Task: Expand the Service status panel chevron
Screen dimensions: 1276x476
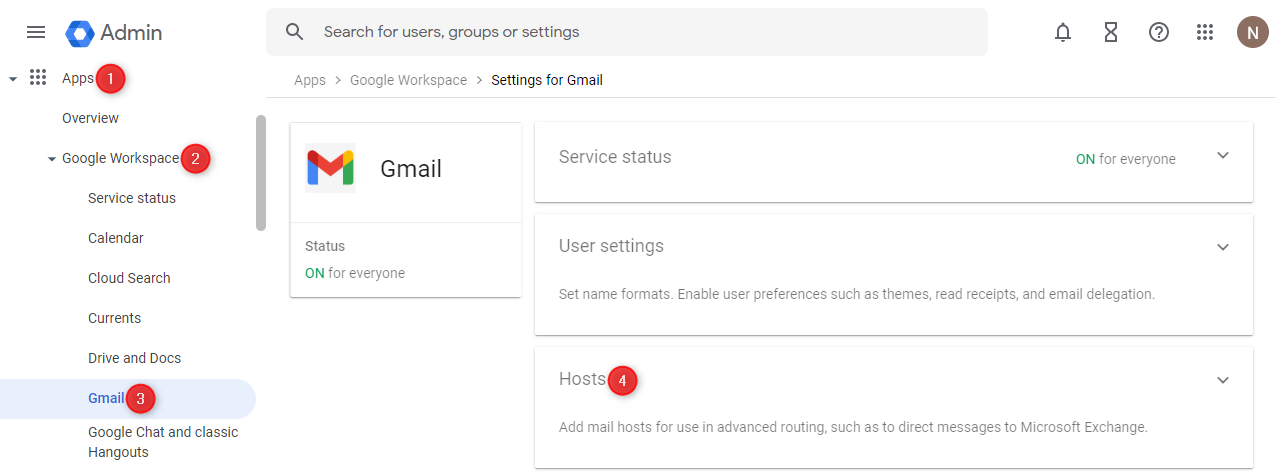Action: [1222, 156]
